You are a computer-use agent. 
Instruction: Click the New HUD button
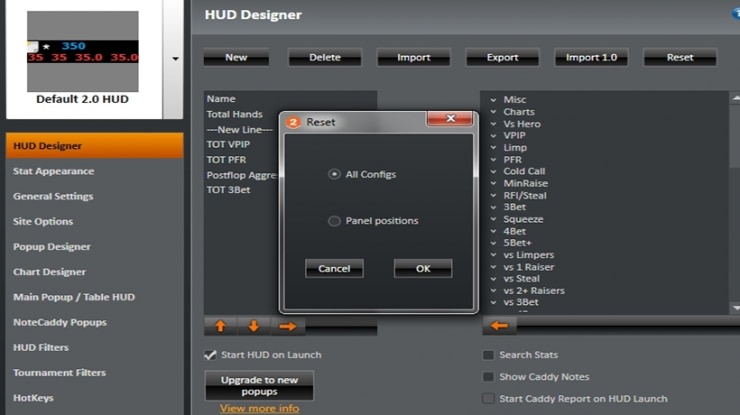coord(236,57)
